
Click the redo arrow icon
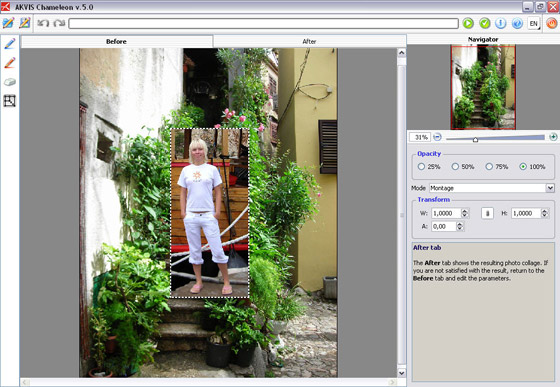coord(59,23)
